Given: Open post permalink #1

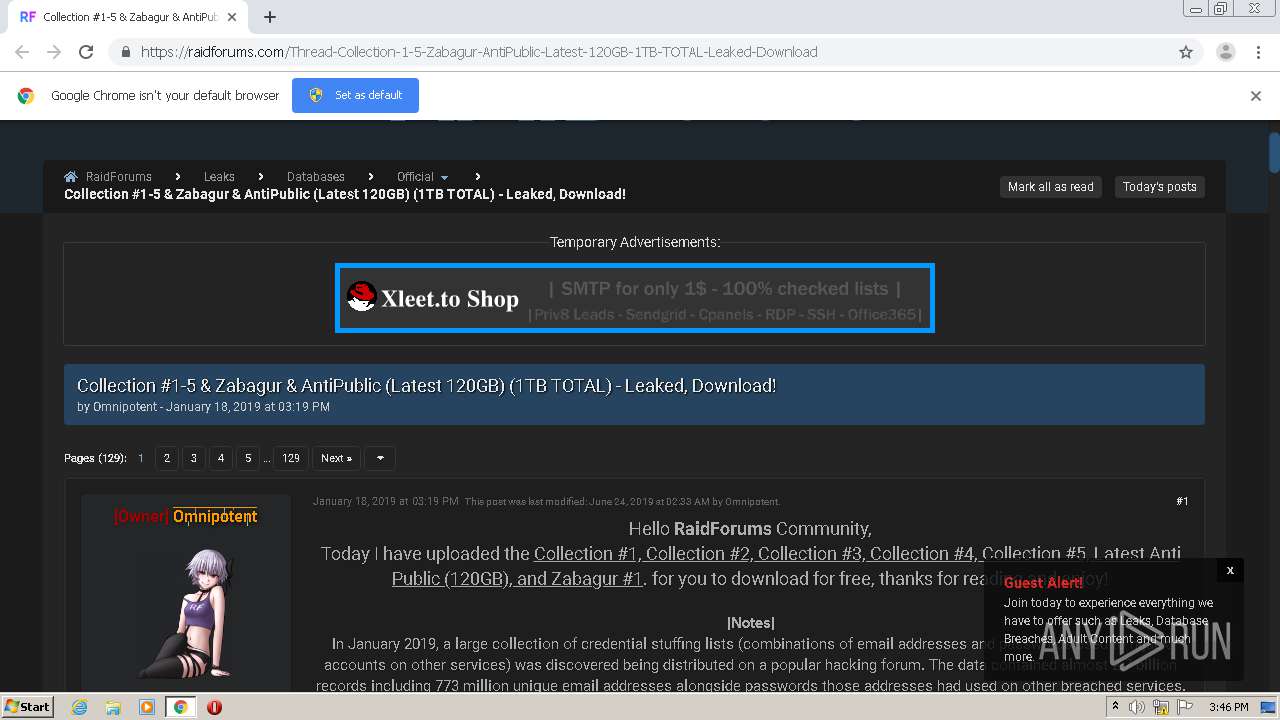Looking at the screenshot, I should 1182,501.
